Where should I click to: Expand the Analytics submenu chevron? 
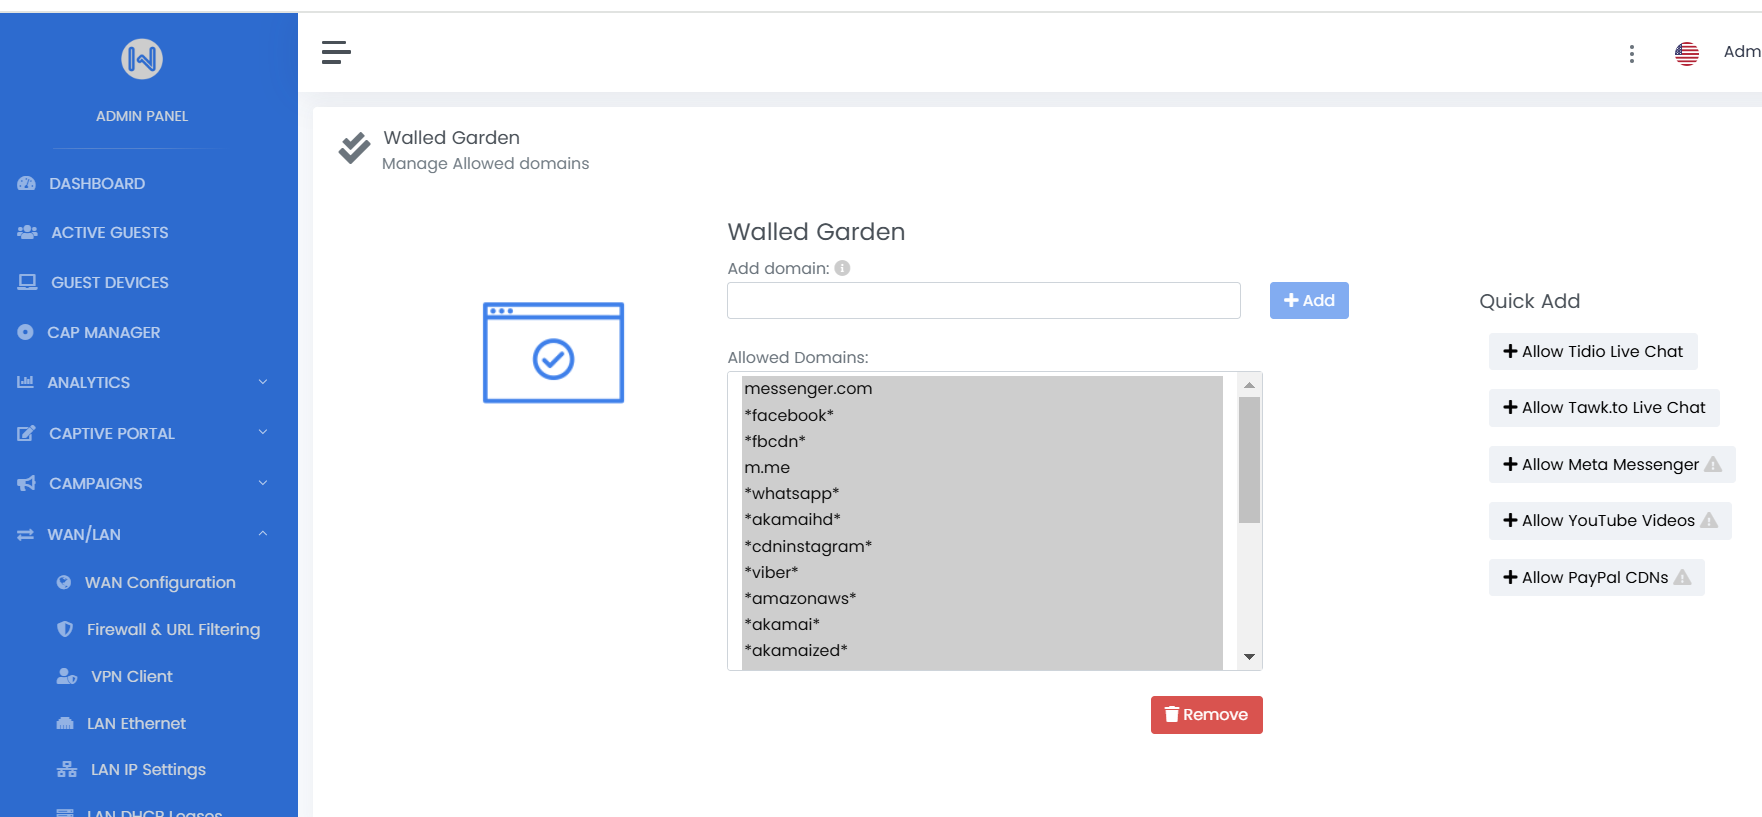click(x=263, y=382)
